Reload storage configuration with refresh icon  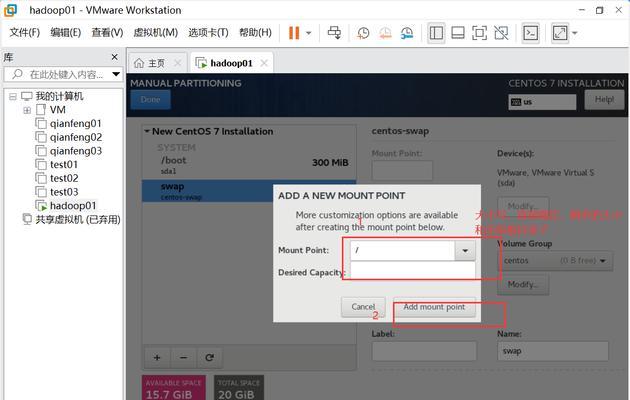209,357
